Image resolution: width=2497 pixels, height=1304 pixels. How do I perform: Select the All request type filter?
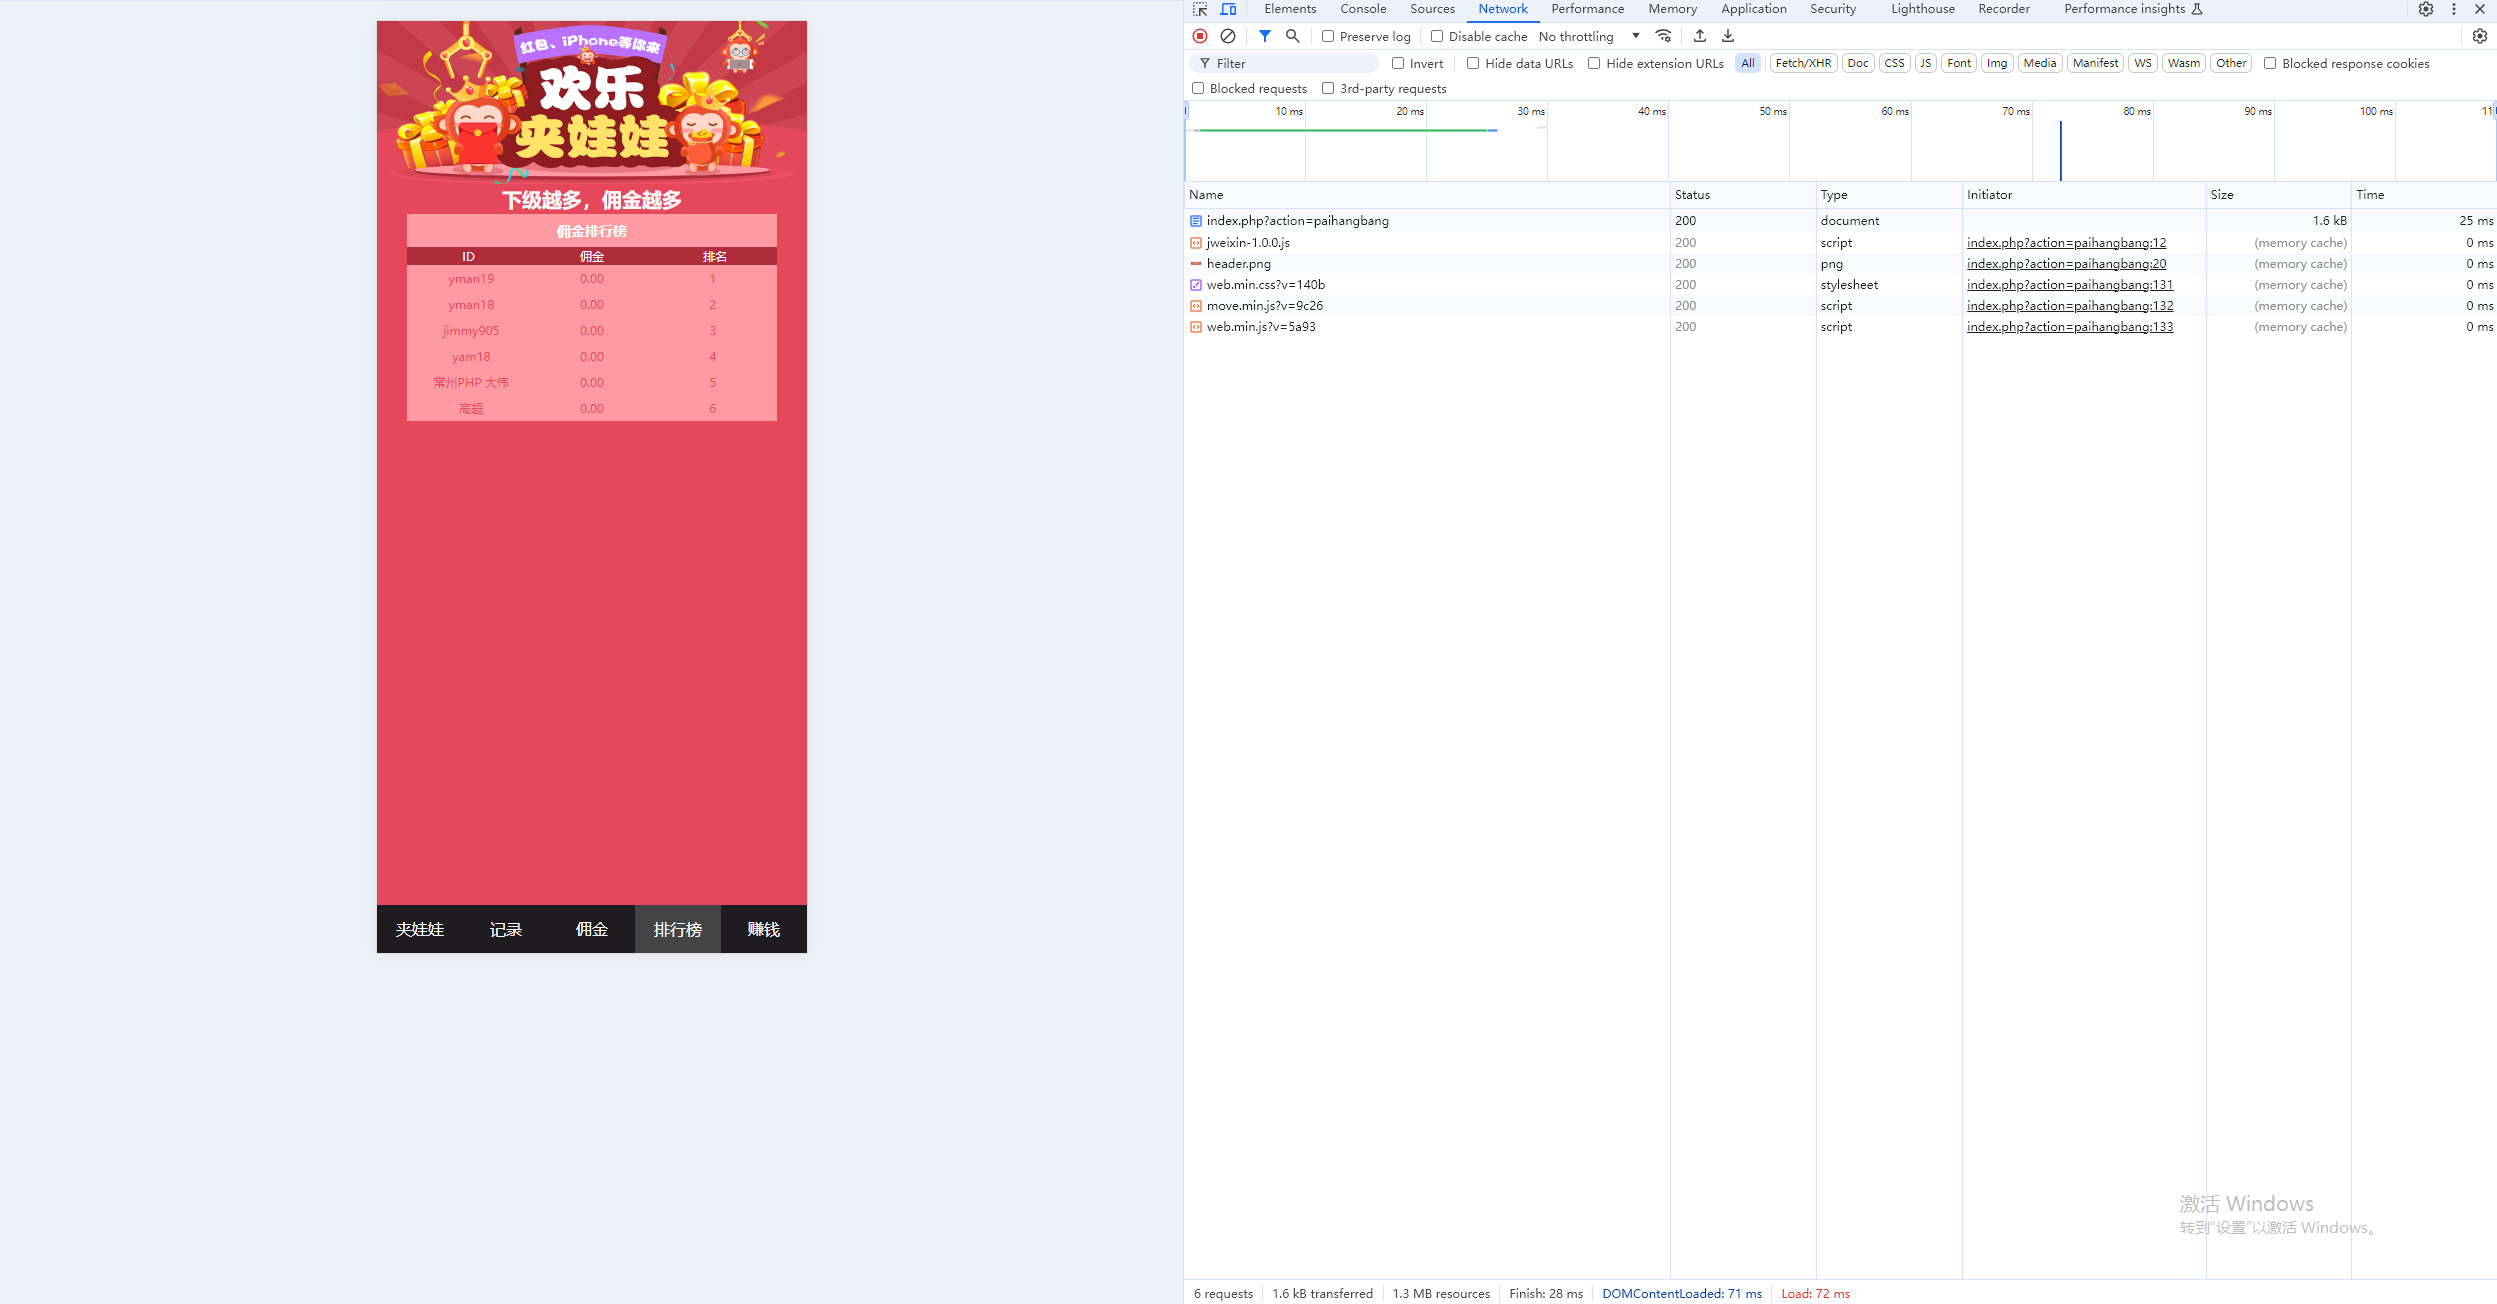click(1748, 63)
